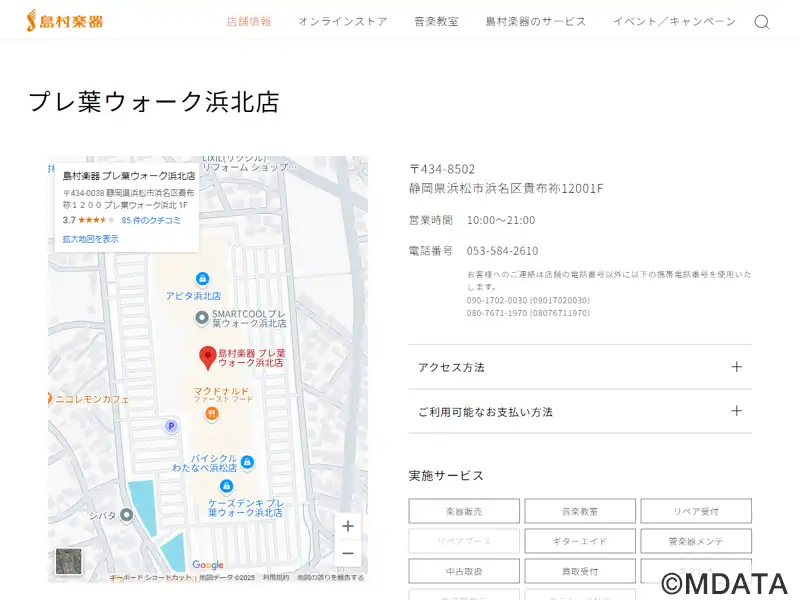Click the 利用規約 map terms link
Image resolution: width=800 pixels, height=600 pixels.
pyautogui.click(x=276, y=578)
